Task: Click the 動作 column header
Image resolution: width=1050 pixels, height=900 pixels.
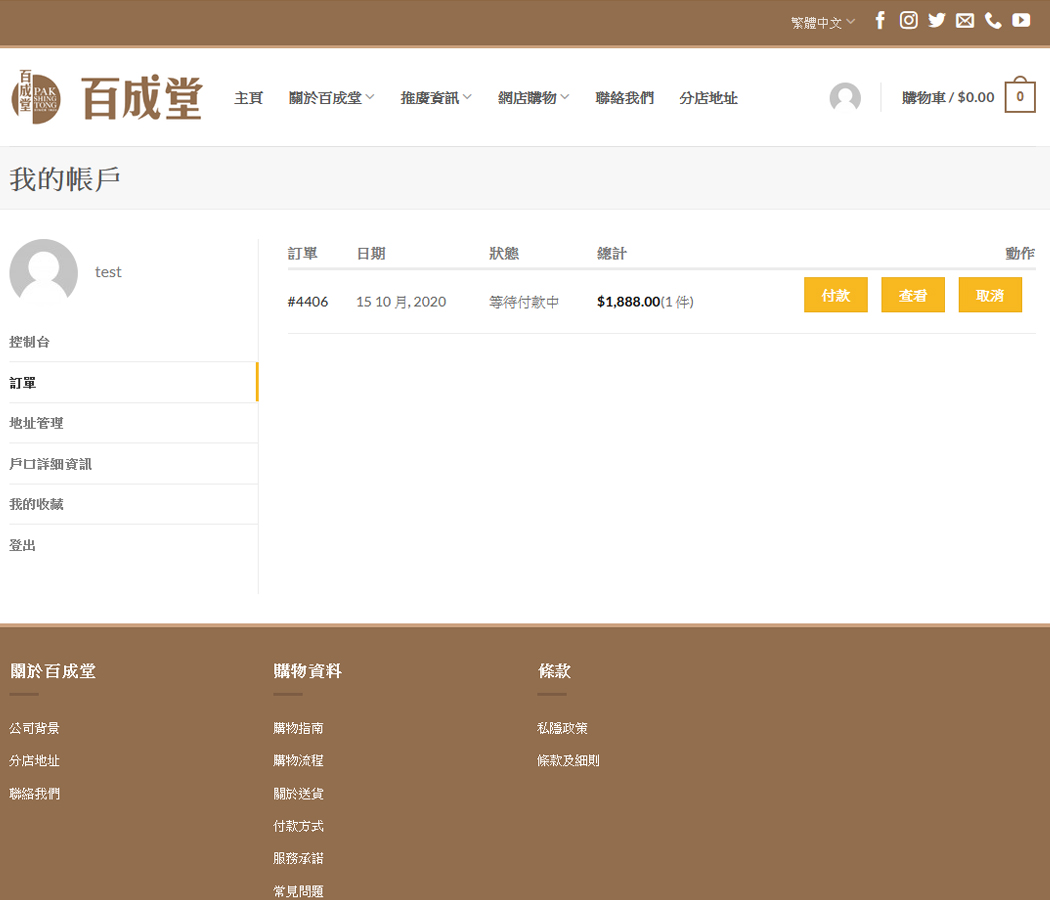Action: pyautogui.click(x=1020, y=253)
